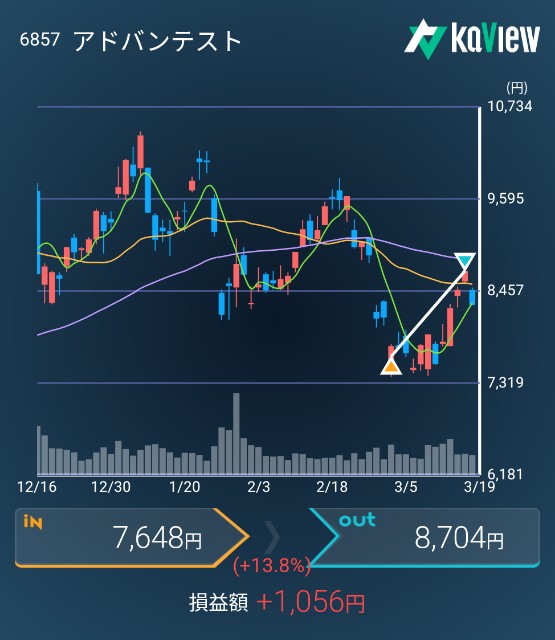Click the 6,181 price axis label
This screenshot has height=640, width=555.
pos(506,474)
